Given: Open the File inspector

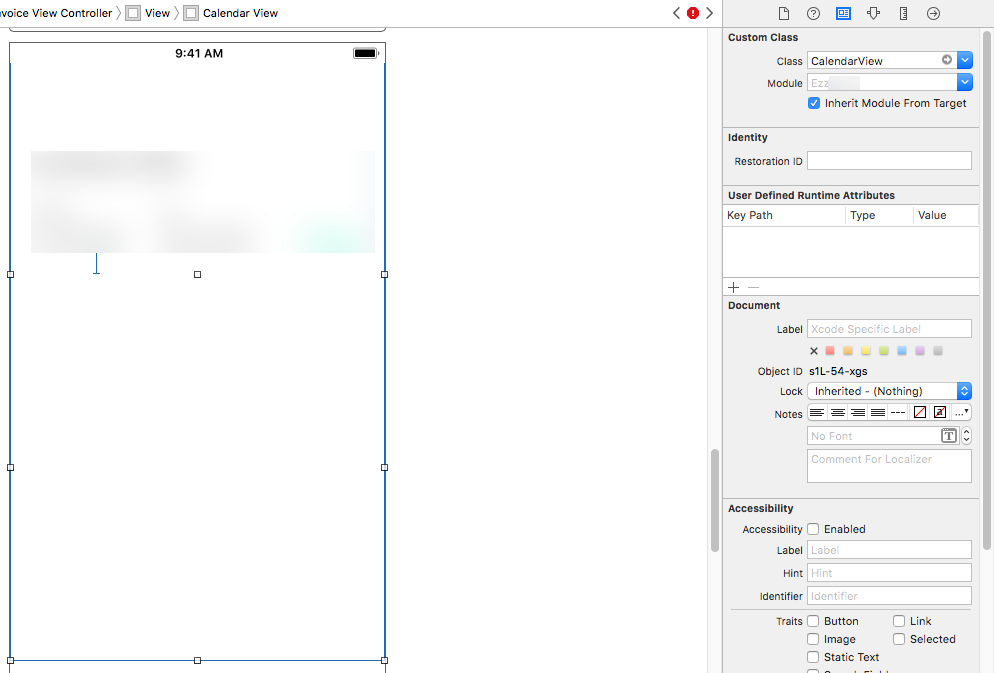Looking at the screenshot, I should point(783,13).
